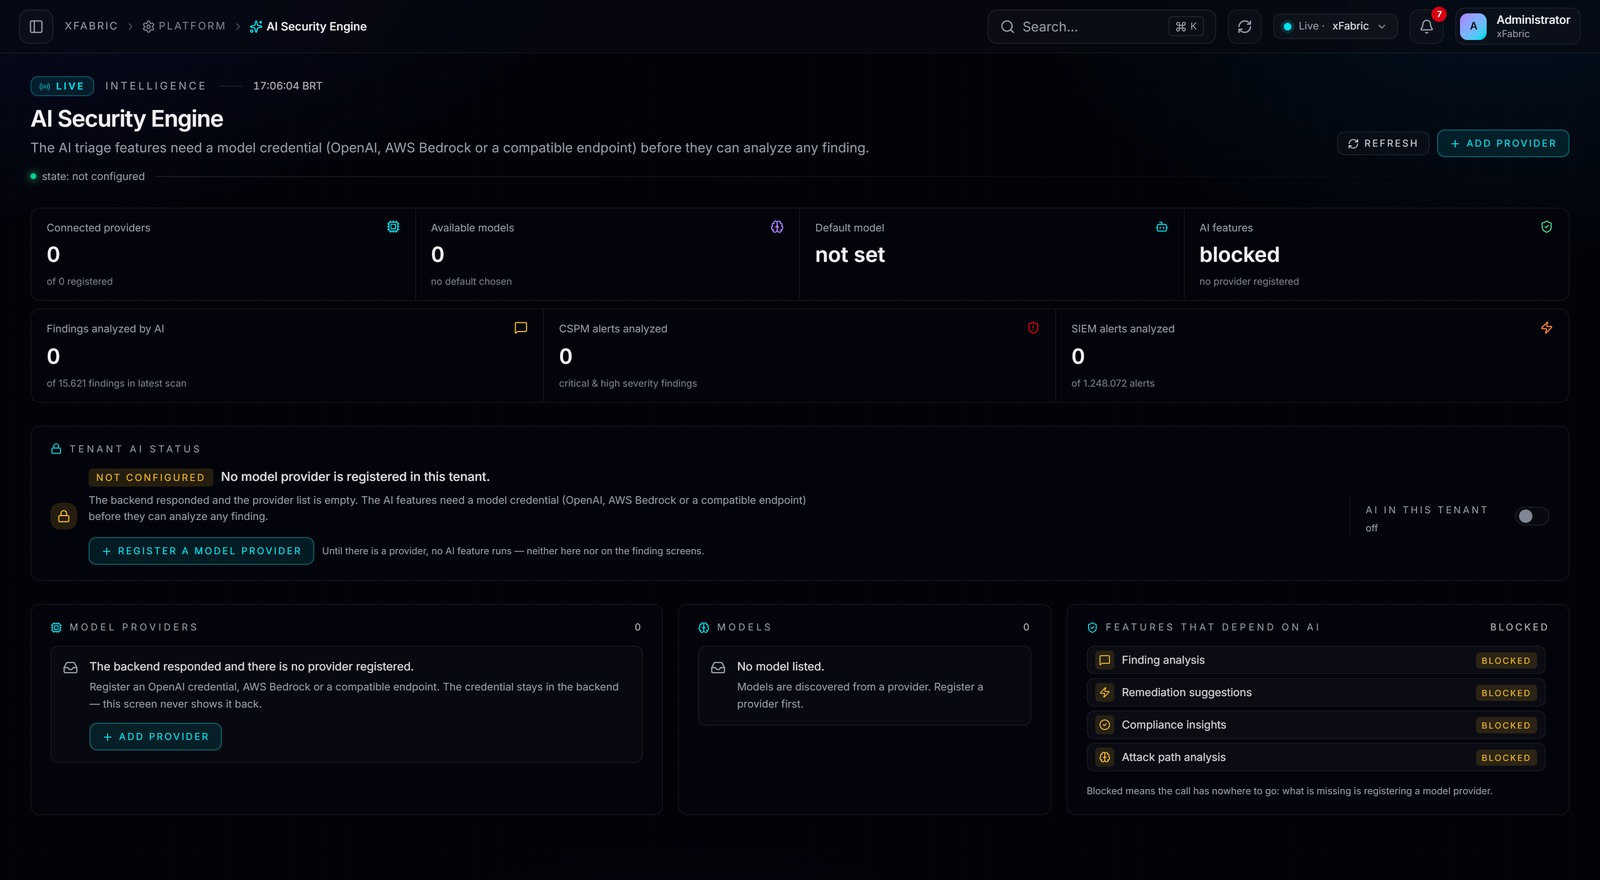Click the Search input field
Image resolution: width=1600 pixels, height=880 pixels.
(x=1101, y=27)
